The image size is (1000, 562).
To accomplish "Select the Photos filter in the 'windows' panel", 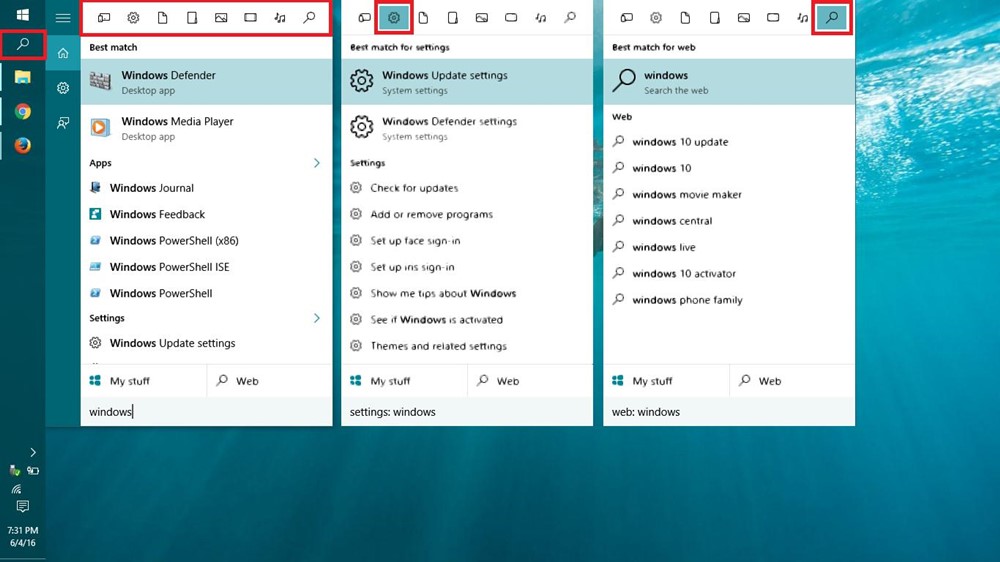I will click(221, 18).
